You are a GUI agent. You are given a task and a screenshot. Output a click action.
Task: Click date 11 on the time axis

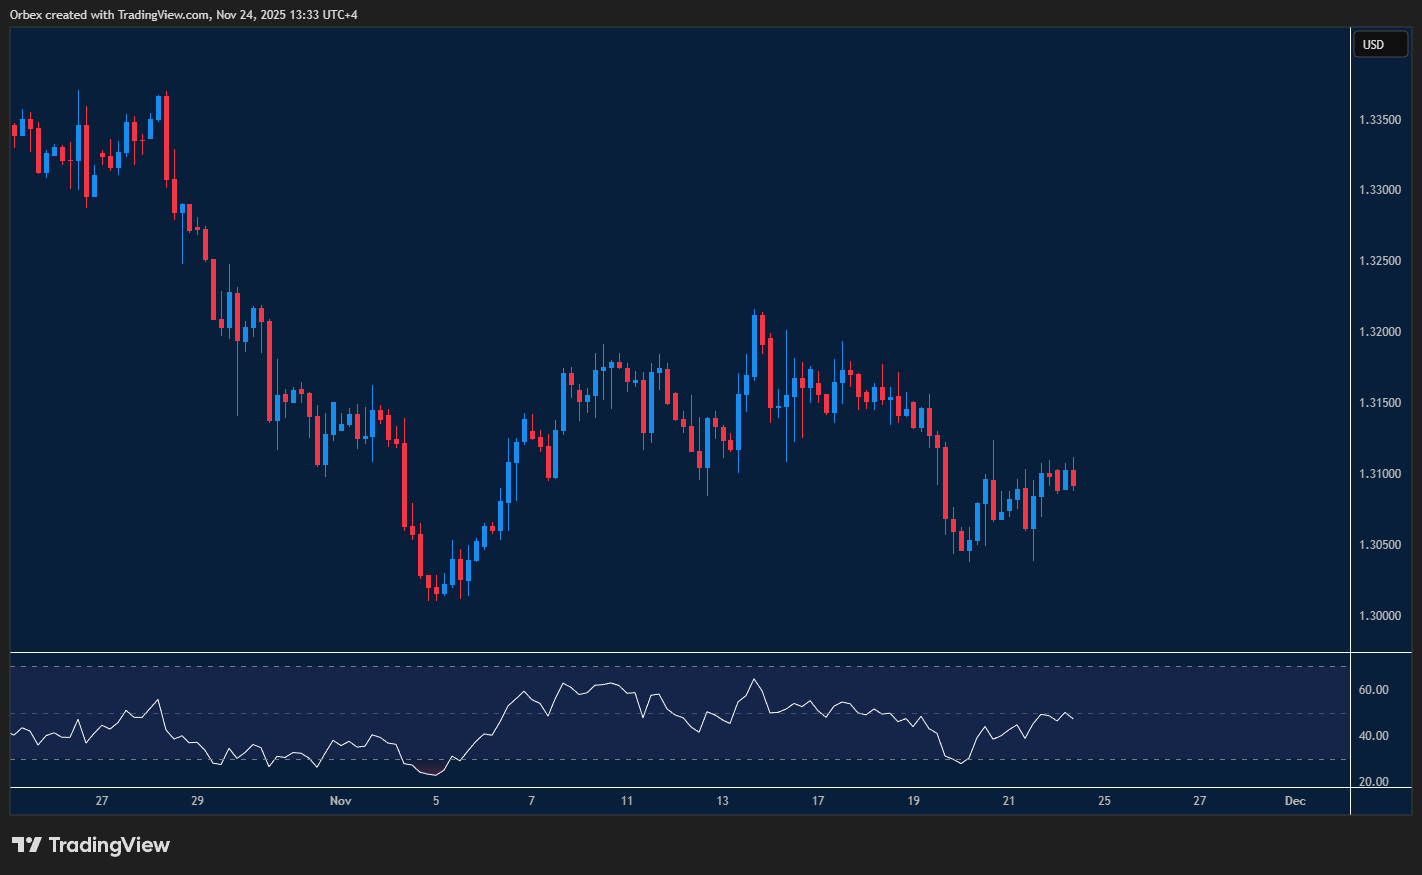627,801
